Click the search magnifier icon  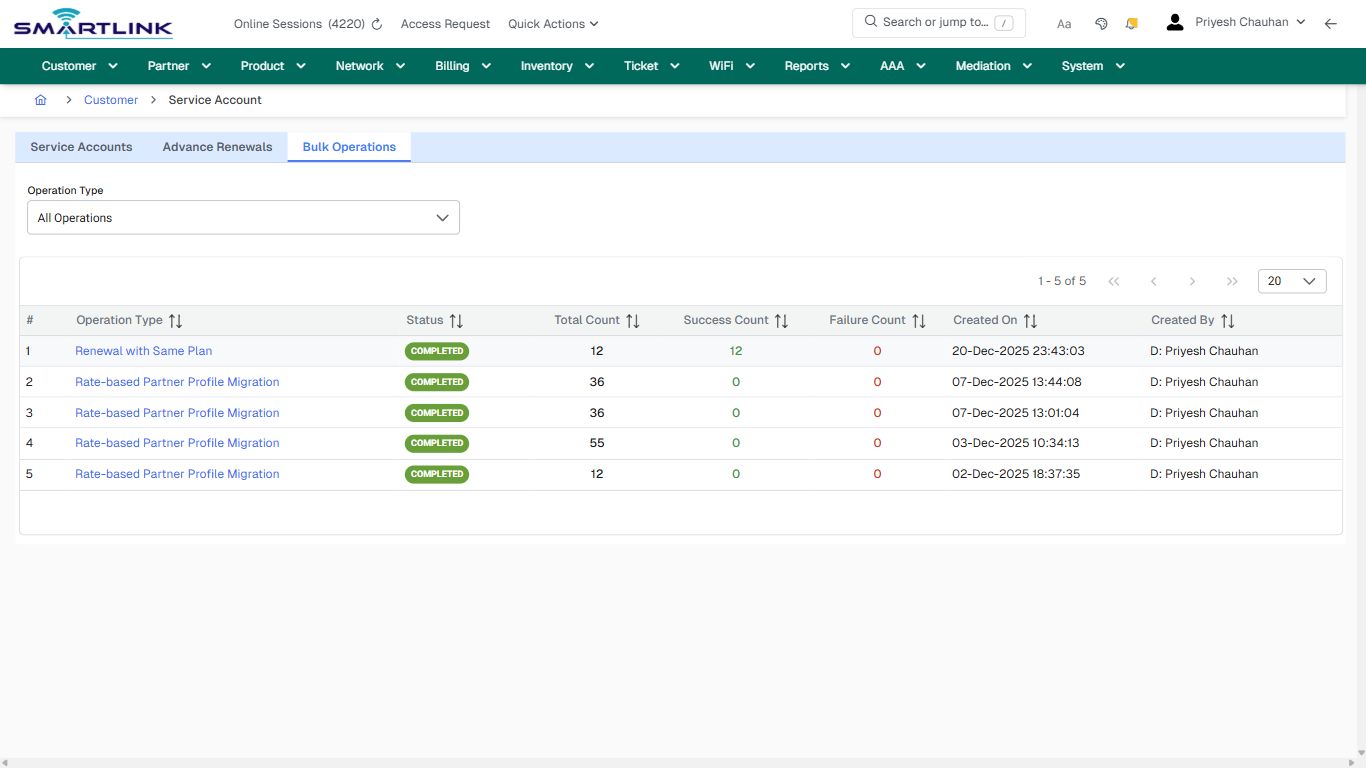coord(870,22)
